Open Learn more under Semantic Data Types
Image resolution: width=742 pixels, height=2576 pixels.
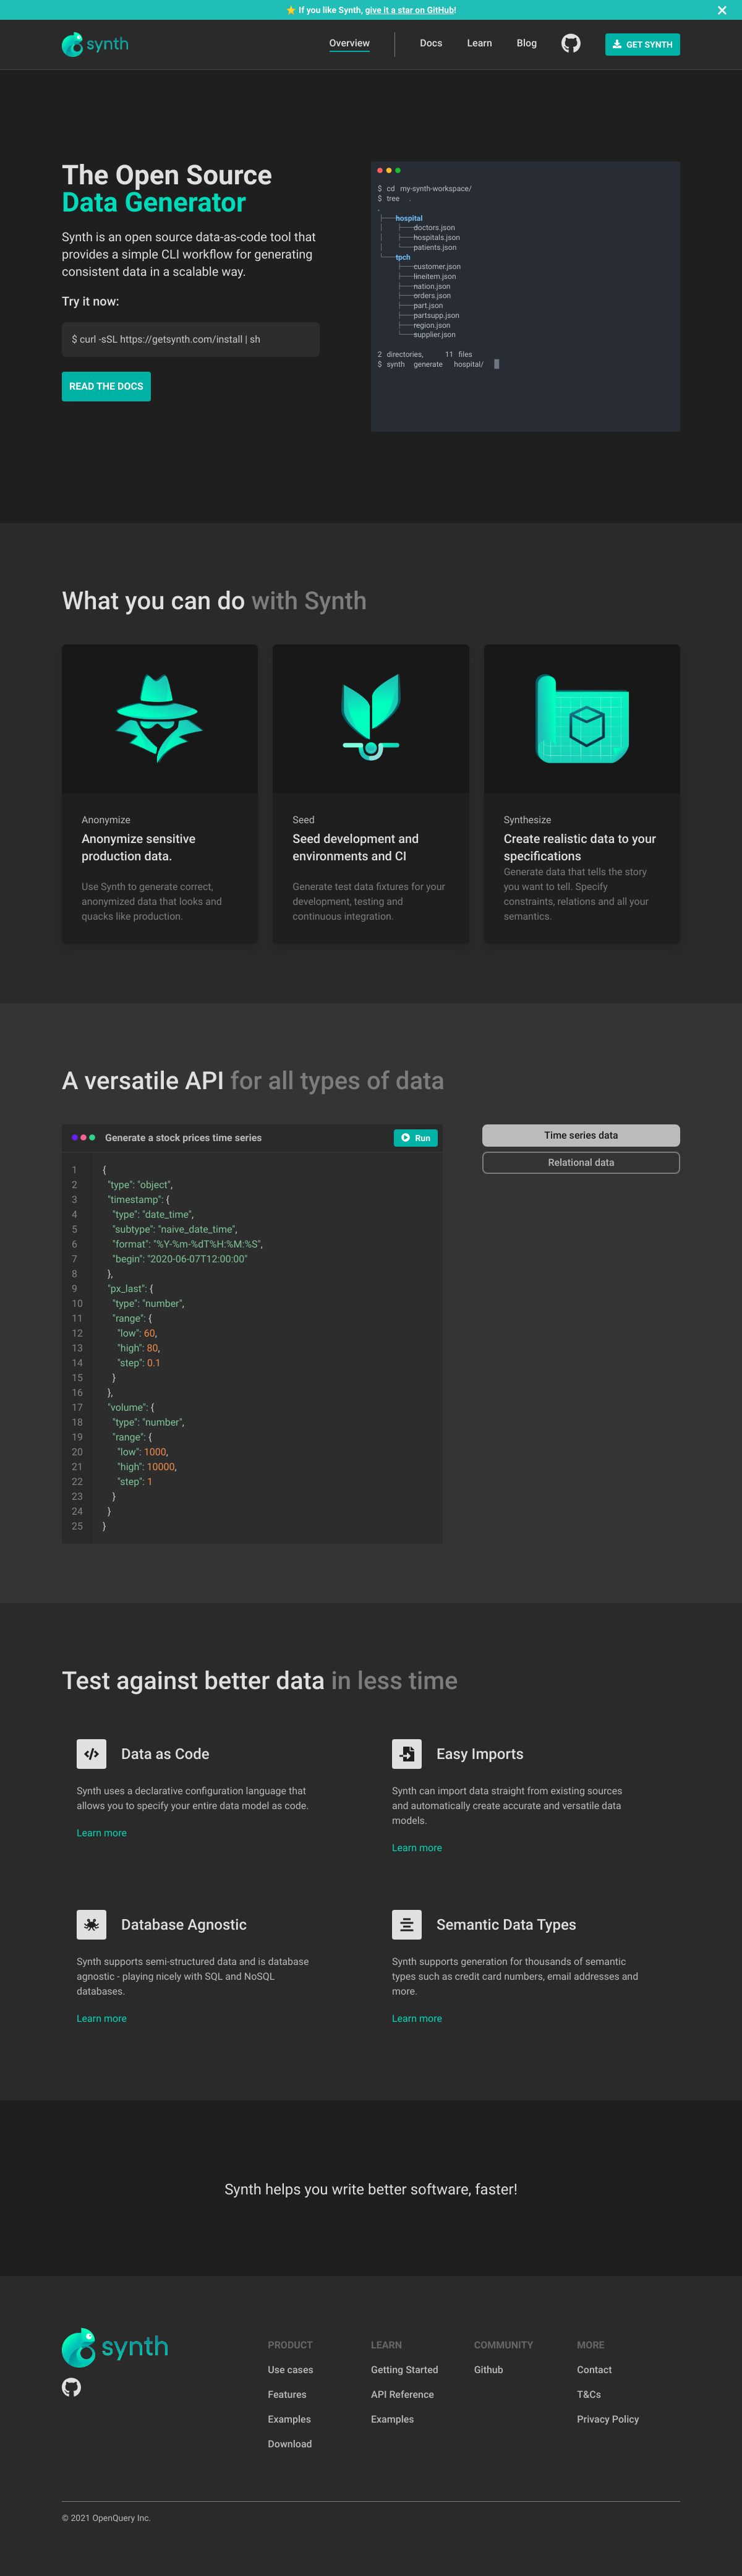[x=417, y=2018]
